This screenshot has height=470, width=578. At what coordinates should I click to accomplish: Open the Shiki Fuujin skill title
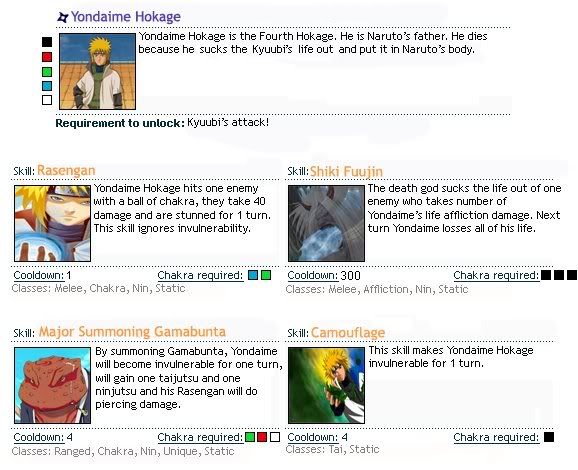(346, 171)
